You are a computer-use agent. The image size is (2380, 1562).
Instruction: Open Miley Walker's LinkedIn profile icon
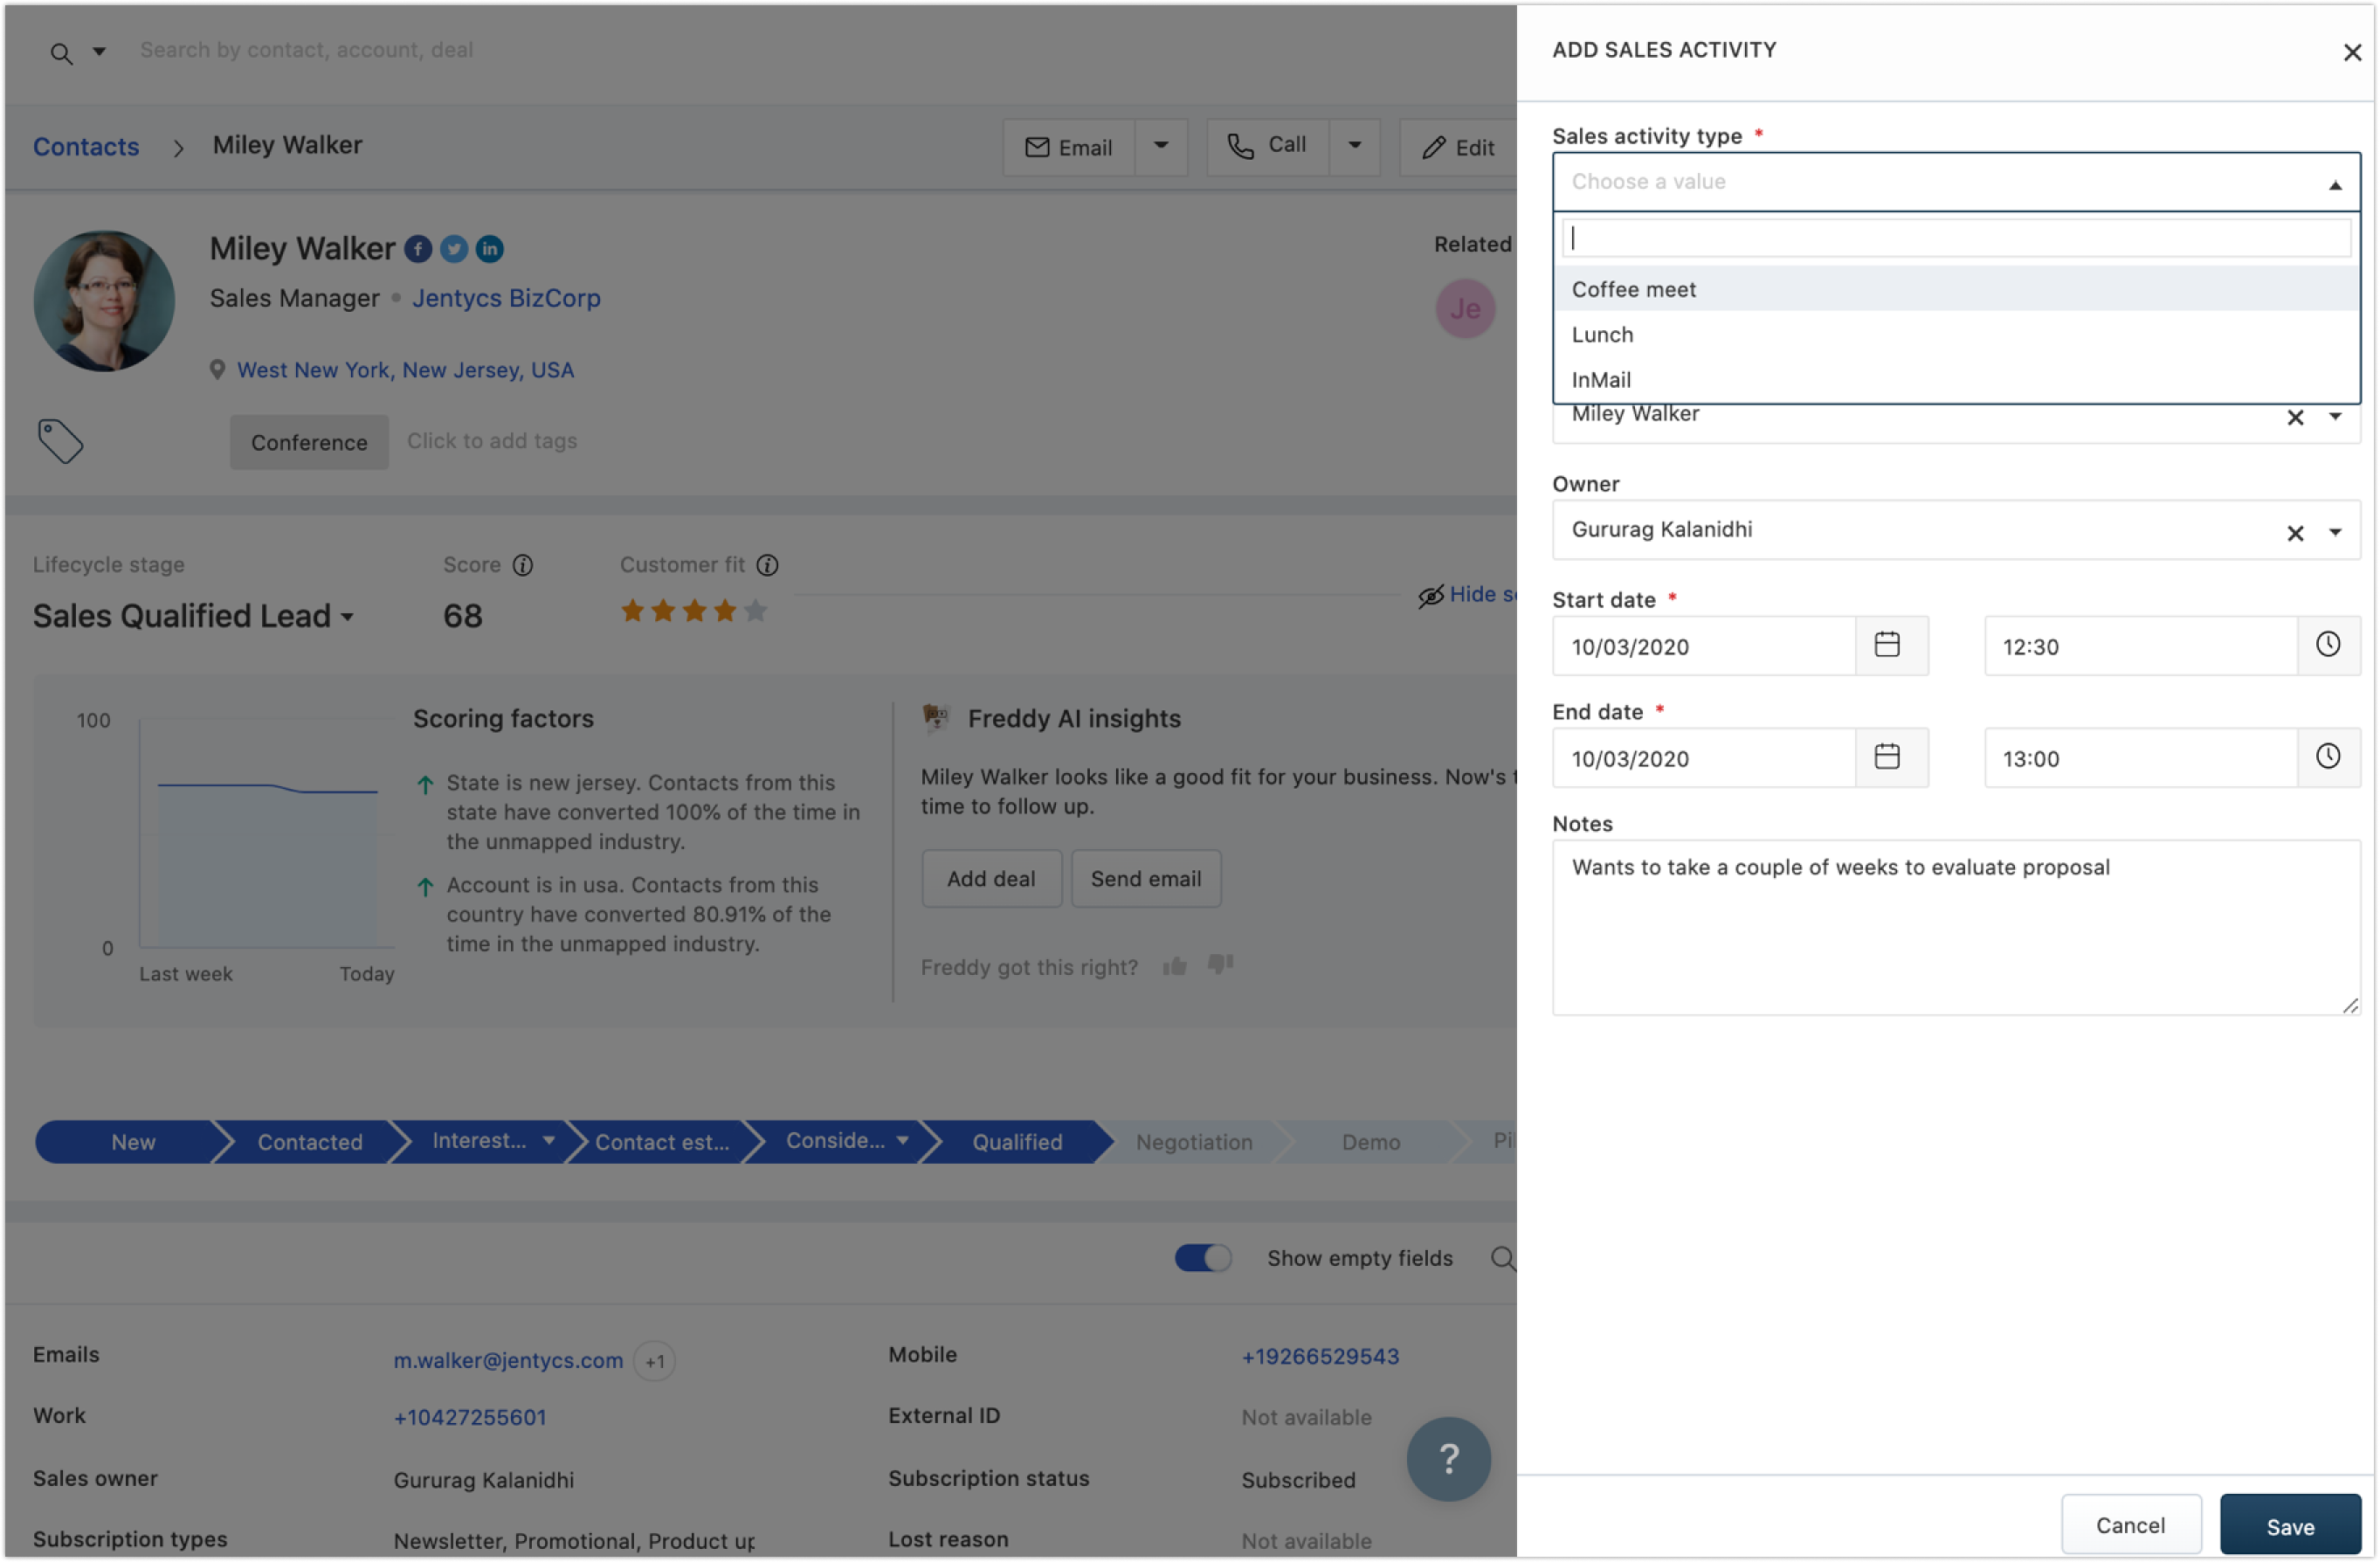(x=489, y=249)
